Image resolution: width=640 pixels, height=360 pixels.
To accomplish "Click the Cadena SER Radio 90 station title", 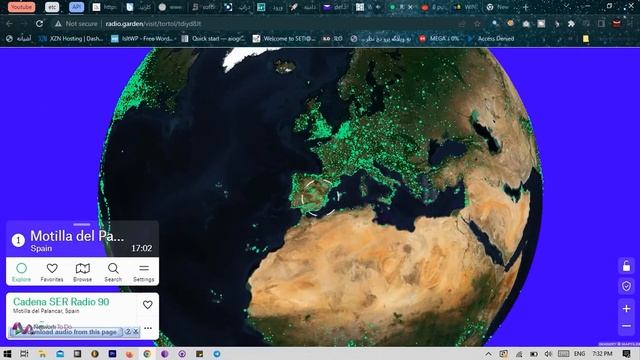I will (61, 302).
